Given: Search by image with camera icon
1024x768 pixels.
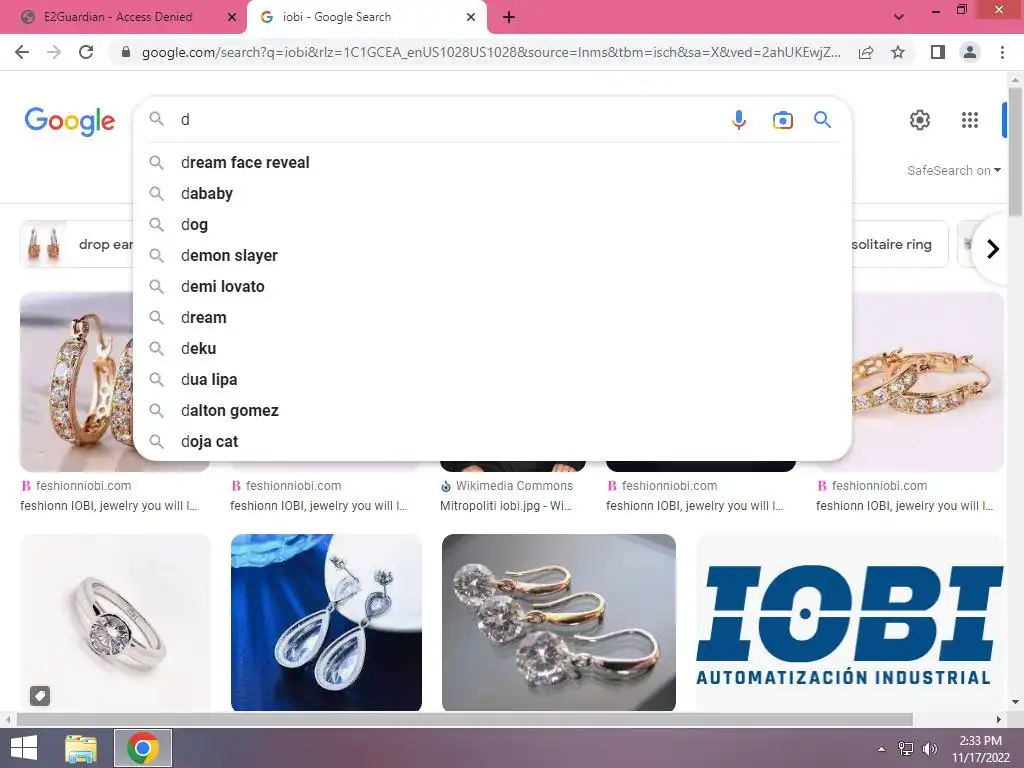Looking at the screenshot, I should 782,120.
